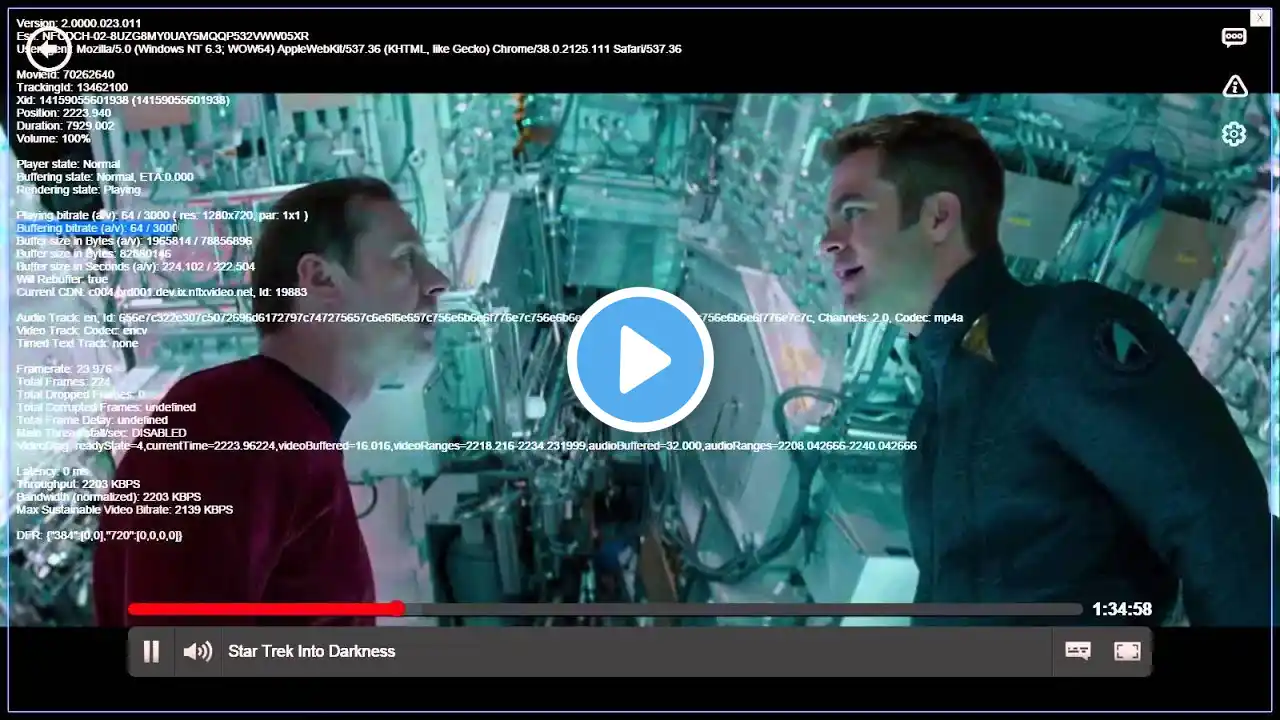
Task: Open the subtitles and audio icon
Action: coord(1078,652)
